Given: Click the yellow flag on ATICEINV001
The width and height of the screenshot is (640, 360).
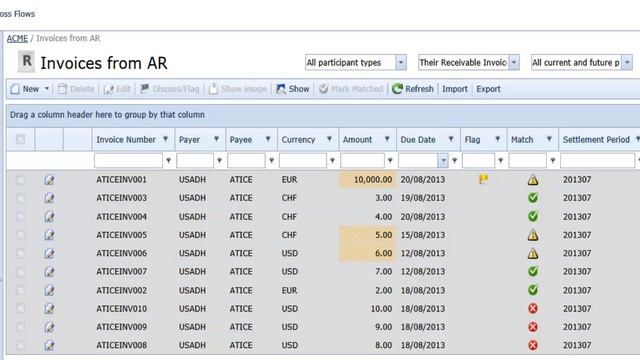Looking at the screenshot, I should 483,179.
